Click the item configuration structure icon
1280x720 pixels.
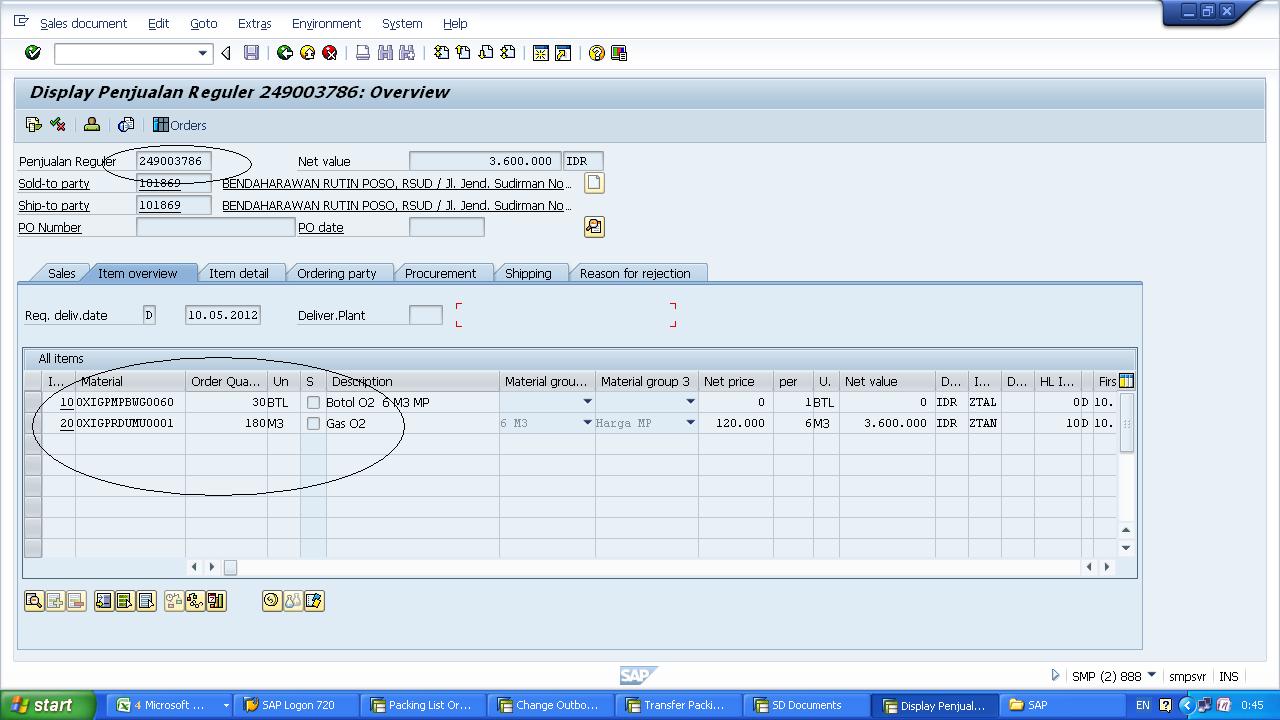[x=195, y=601]
